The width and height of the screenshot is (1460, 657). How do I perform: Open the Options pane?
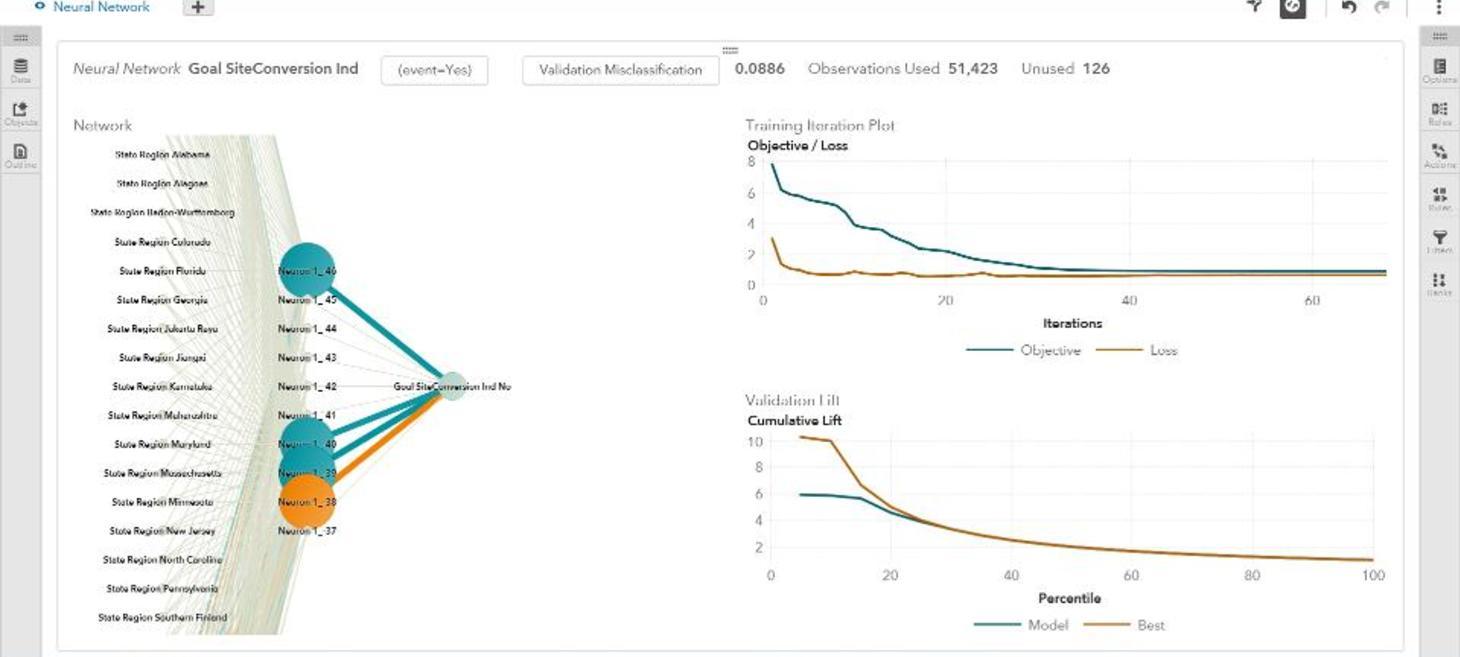(1439, 70)
